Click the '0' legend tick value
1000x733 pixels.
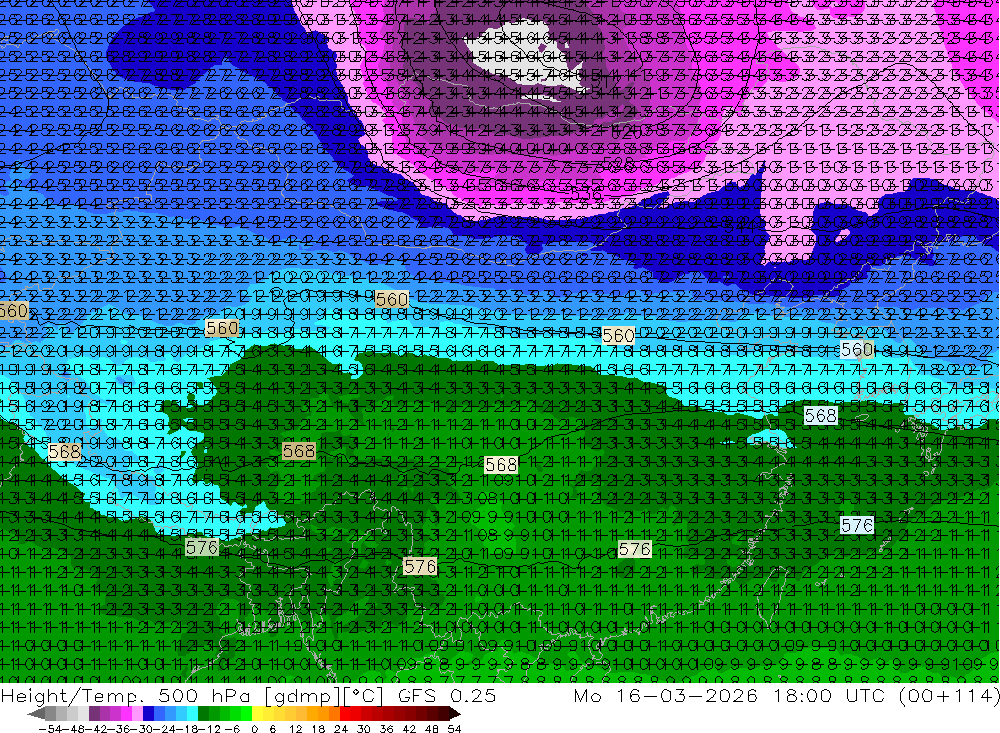point(254,729)
